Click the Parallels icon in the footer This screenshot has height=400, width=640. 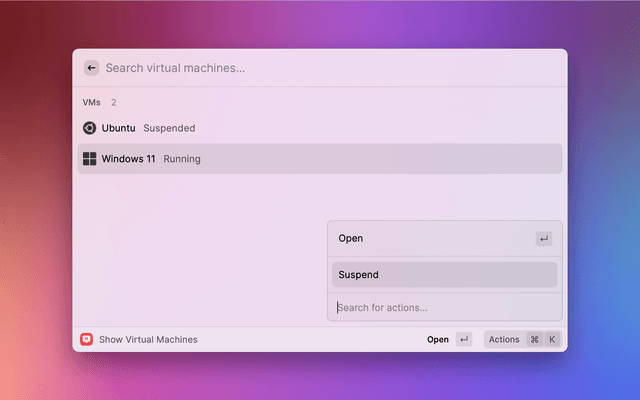(87, 339)
